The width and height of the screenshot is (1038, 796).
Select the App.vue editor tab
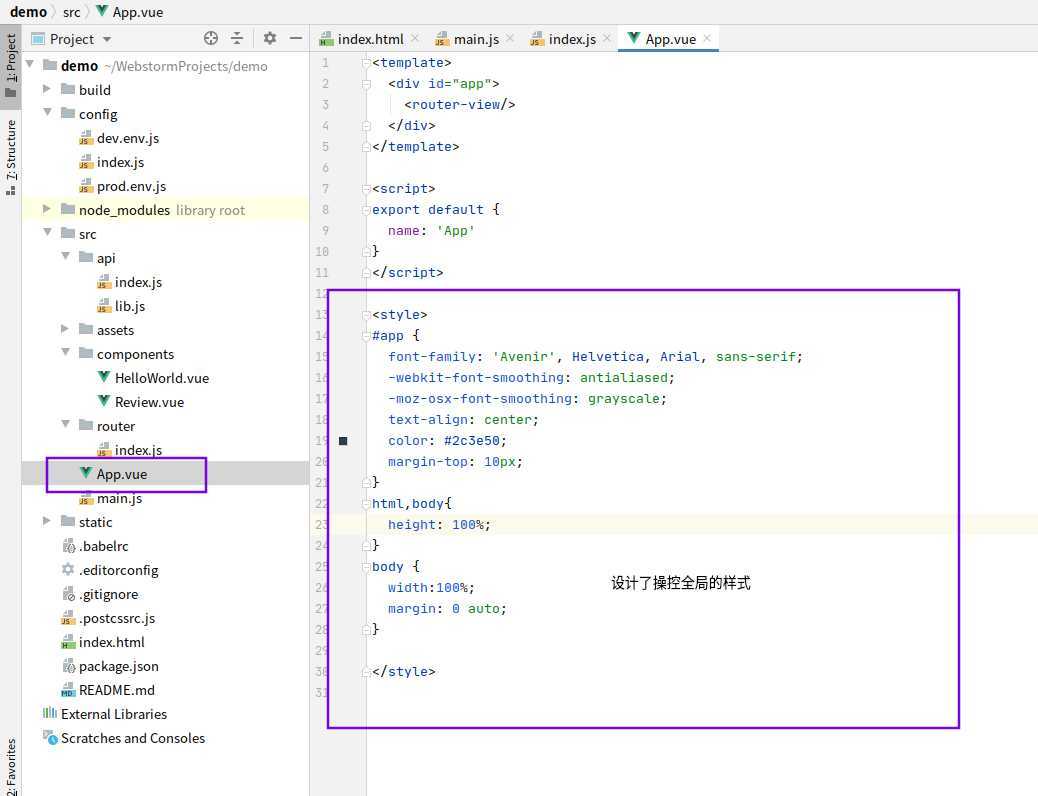tap(670, 39)
